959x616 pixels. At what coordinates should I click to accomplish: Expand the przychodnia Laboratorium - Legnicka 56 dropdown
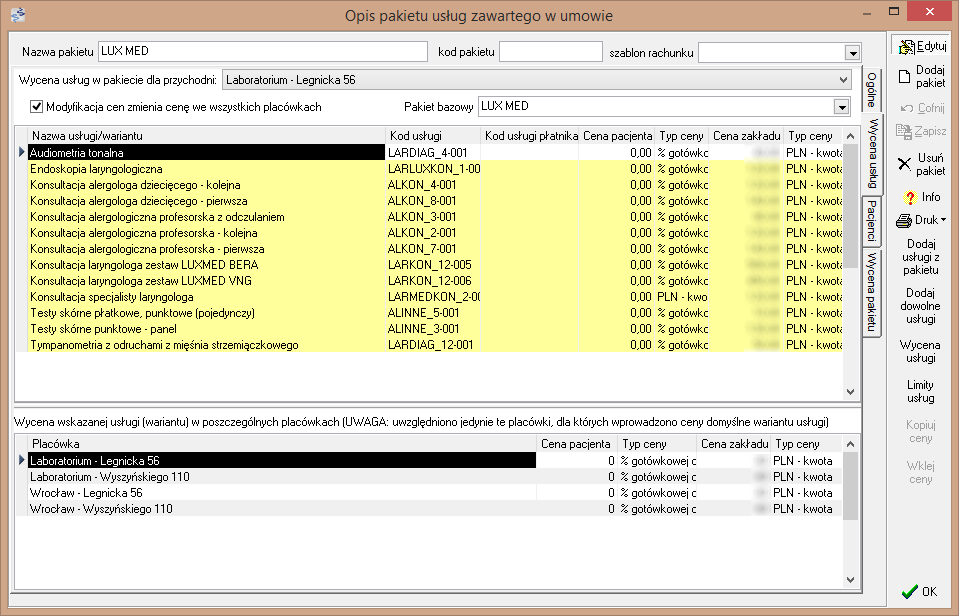pyautogui.click(x=843, y=80)
